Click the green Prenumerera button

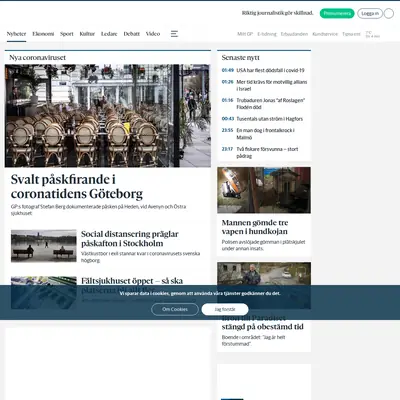pos(337,13)
